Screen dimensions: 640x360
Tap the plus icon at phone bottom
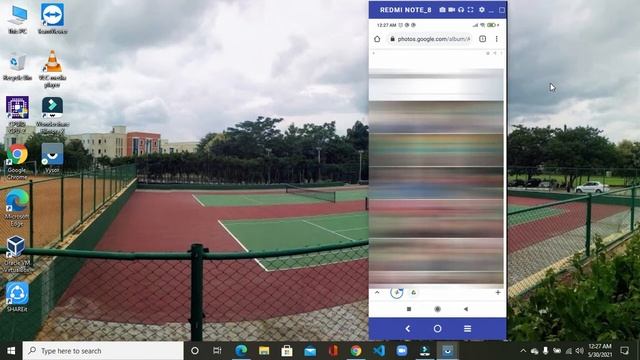pyautogui.click(x=498, y=292)
